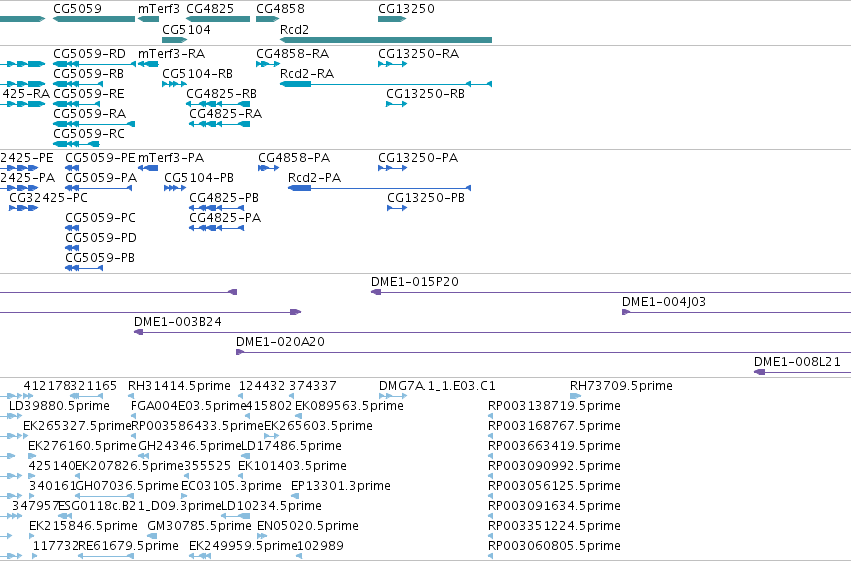Select the RP003138719.5prime EST label
The image size is (851, 561).
click(x=554, y=406)
